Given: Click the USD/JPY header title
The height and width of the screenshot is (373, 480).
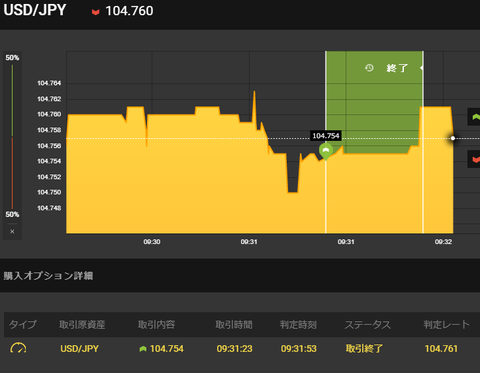Looking at the screenshot, I should (35, 10).
